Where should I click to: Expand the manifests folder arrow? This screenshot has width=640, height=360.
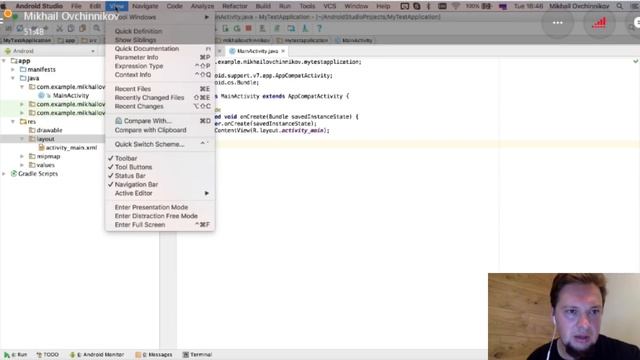(13, 69)
